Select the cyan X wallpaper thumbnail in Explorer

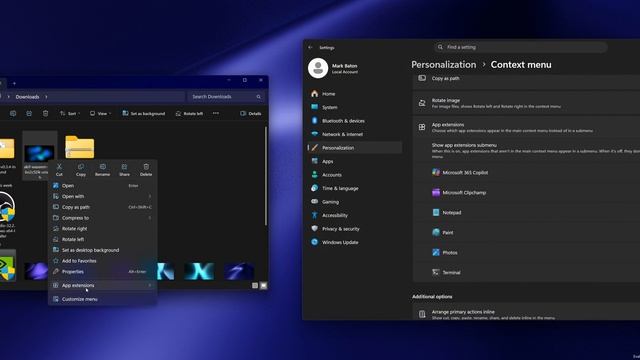(x=199, y=271)
